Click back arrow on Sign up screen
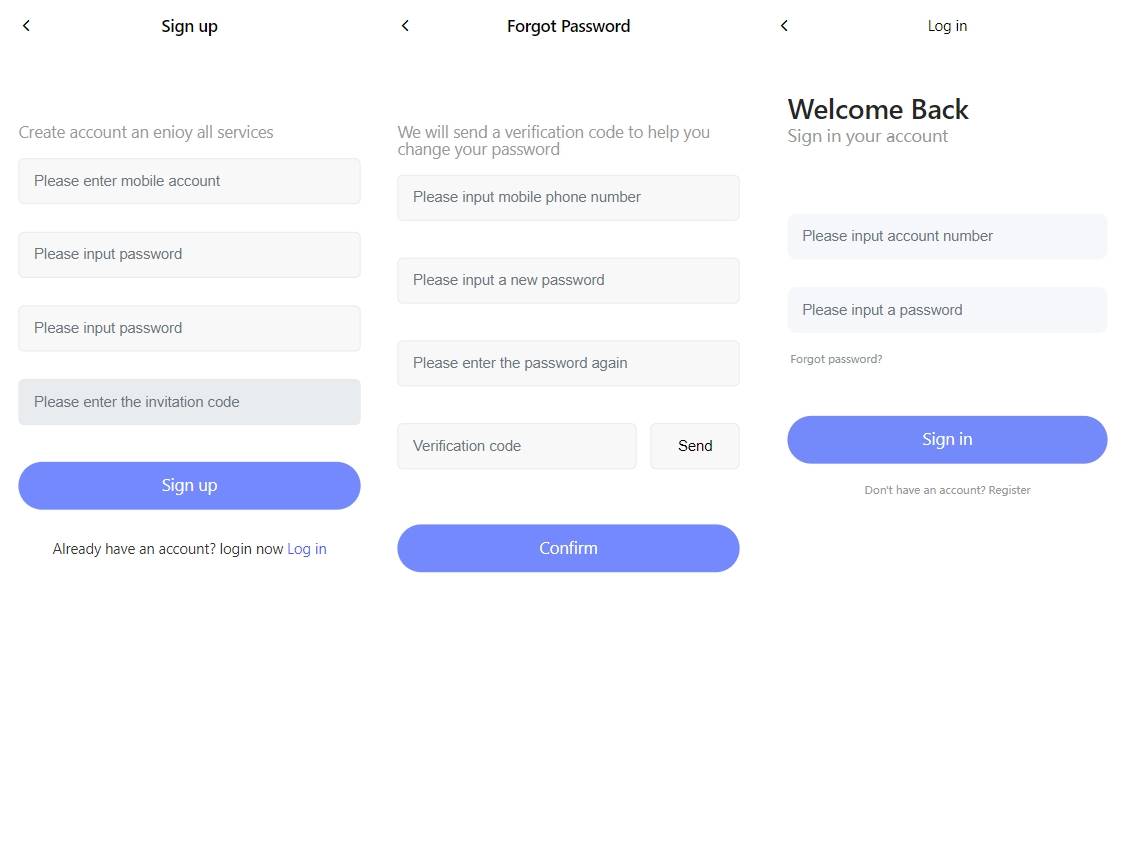Viewport: 1137px width, 842px height. click(x=26, y=26)
